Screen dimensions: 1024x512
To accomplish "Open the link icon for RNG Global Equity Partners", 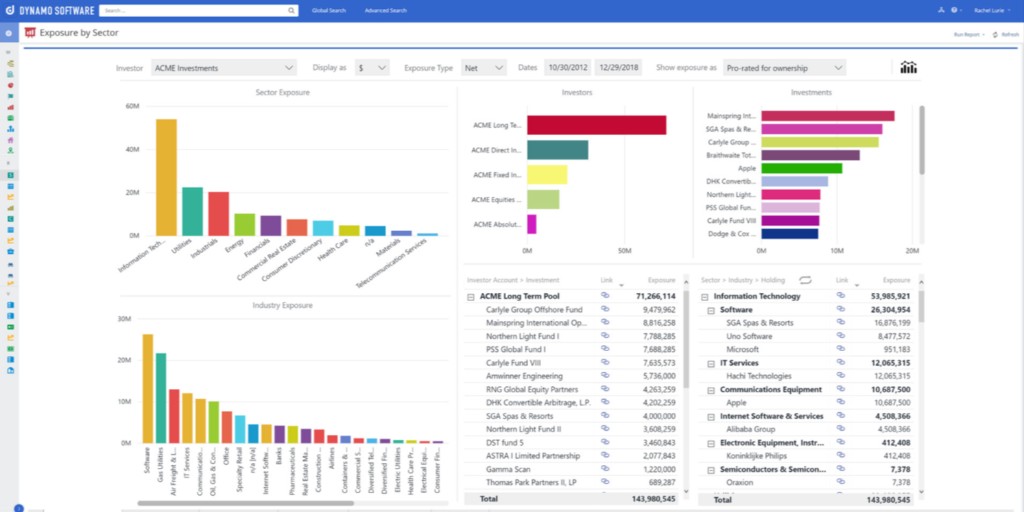I will pos(605,389).
